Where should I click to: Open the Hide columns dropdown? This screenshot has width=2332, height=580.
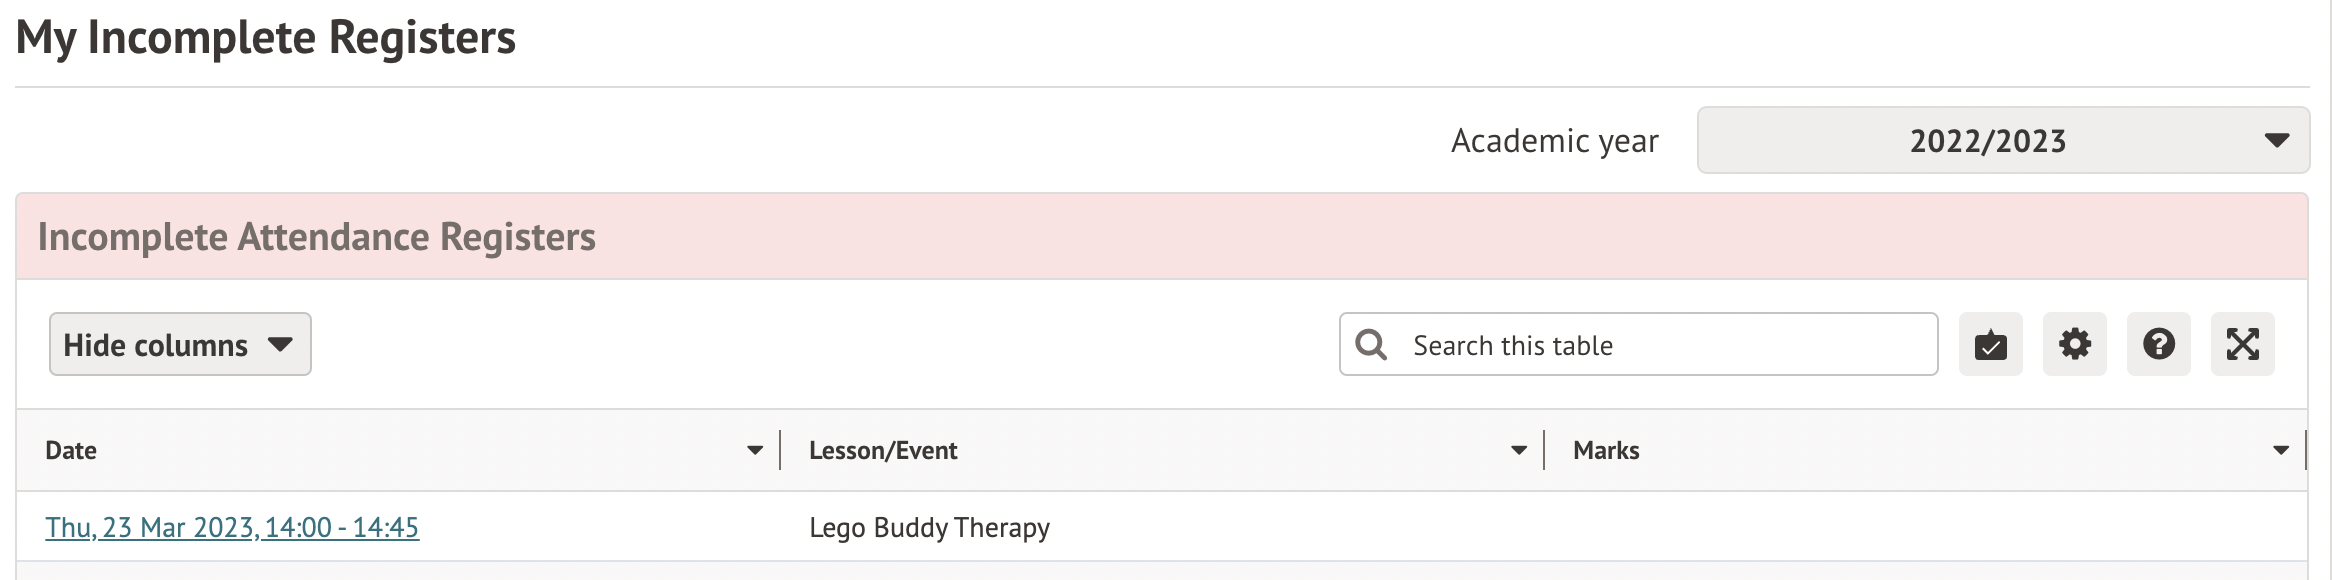[x=180, y=345]
